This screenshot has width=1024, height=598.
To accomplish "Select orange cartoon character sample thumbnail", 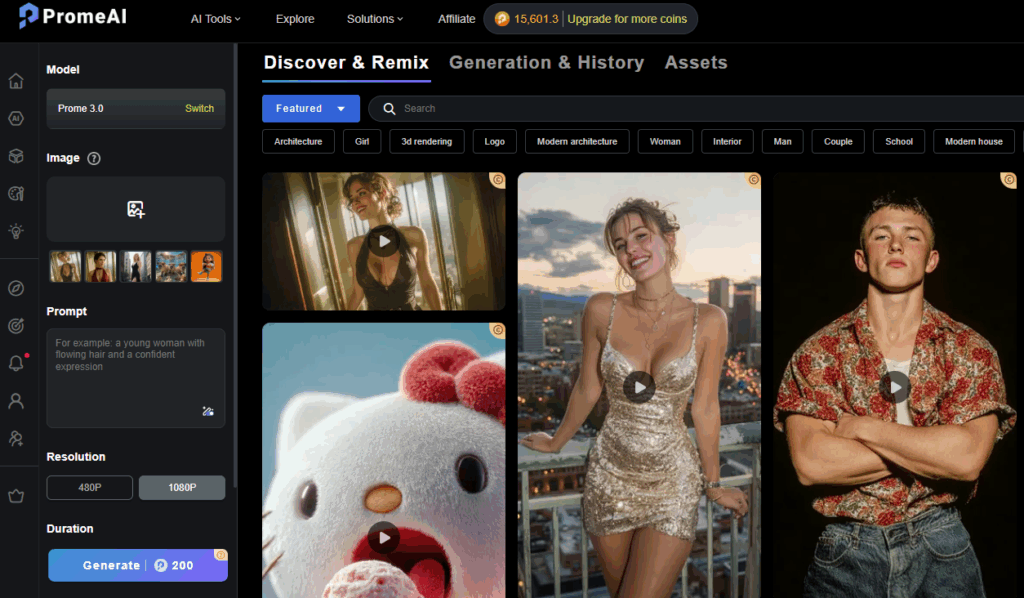I will (x=206, y=266).
